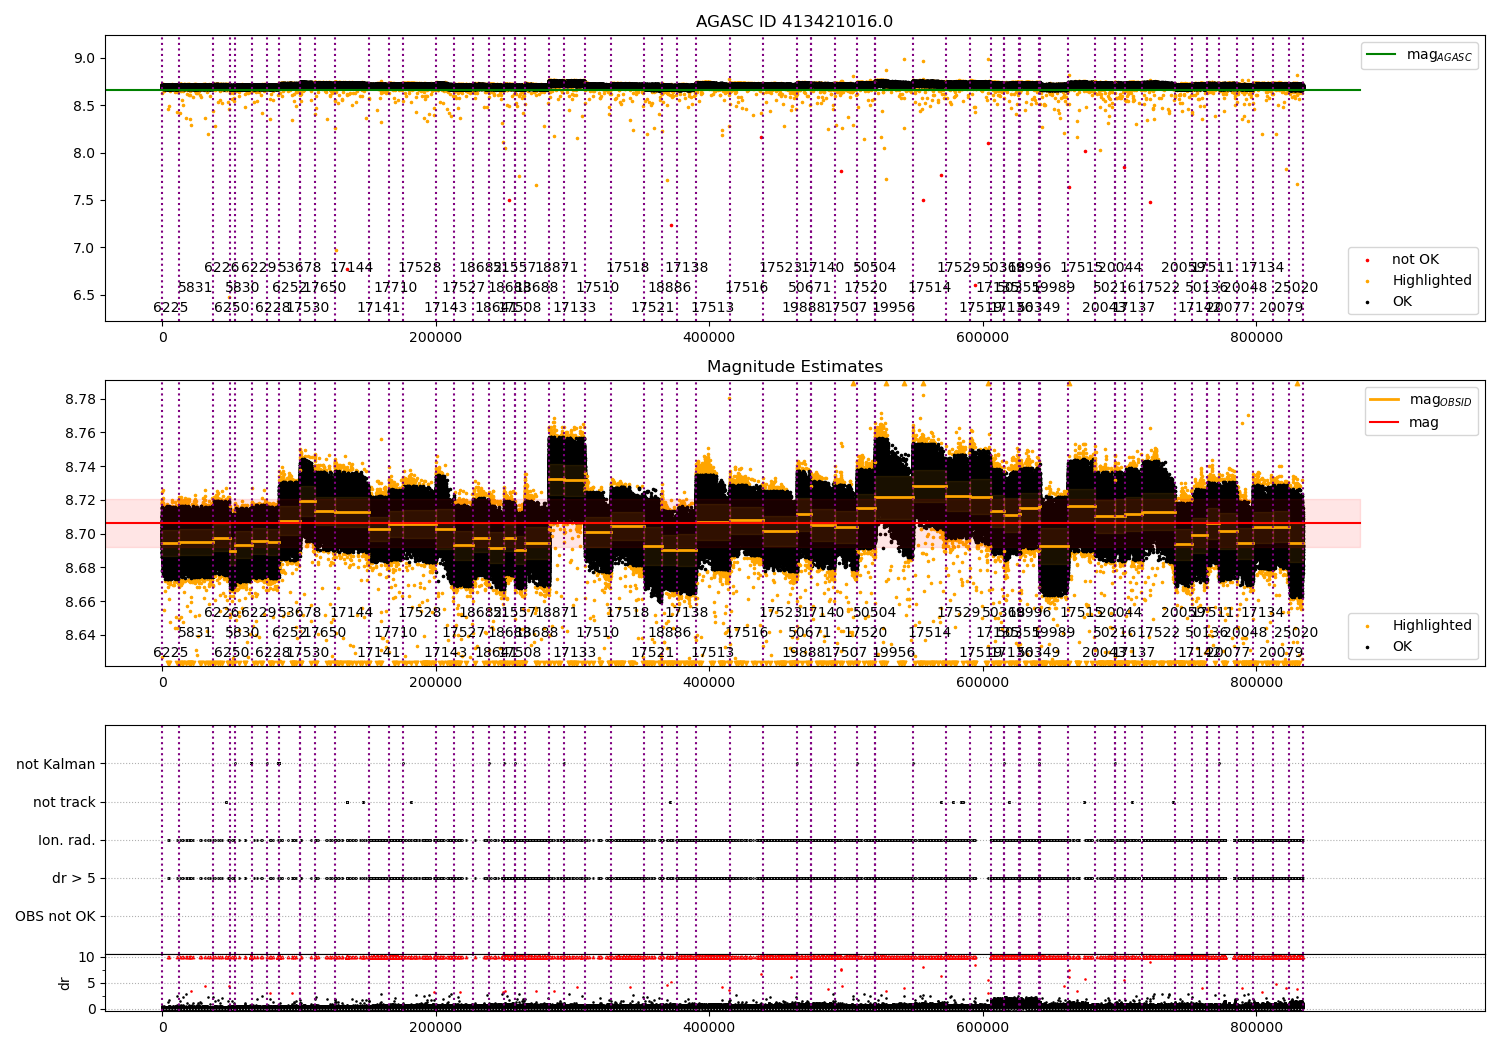1500x1050 pixels.
Task: Click the '6.5' y tick in top plot
Action: (84, 295)
